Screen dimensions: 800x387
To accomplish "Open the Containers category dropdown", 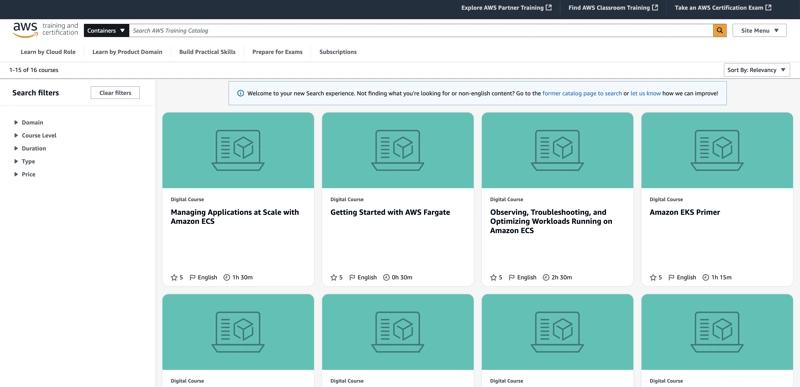I will (106, 31).
